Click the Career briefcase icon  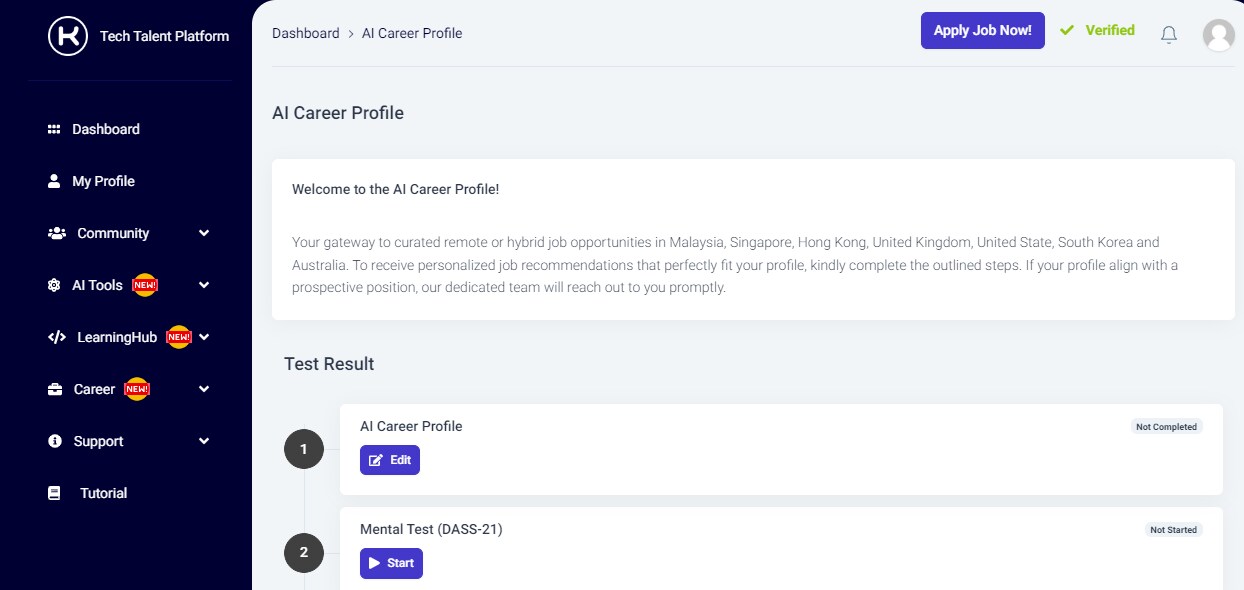pyautogui.click(x=55, y=389)
